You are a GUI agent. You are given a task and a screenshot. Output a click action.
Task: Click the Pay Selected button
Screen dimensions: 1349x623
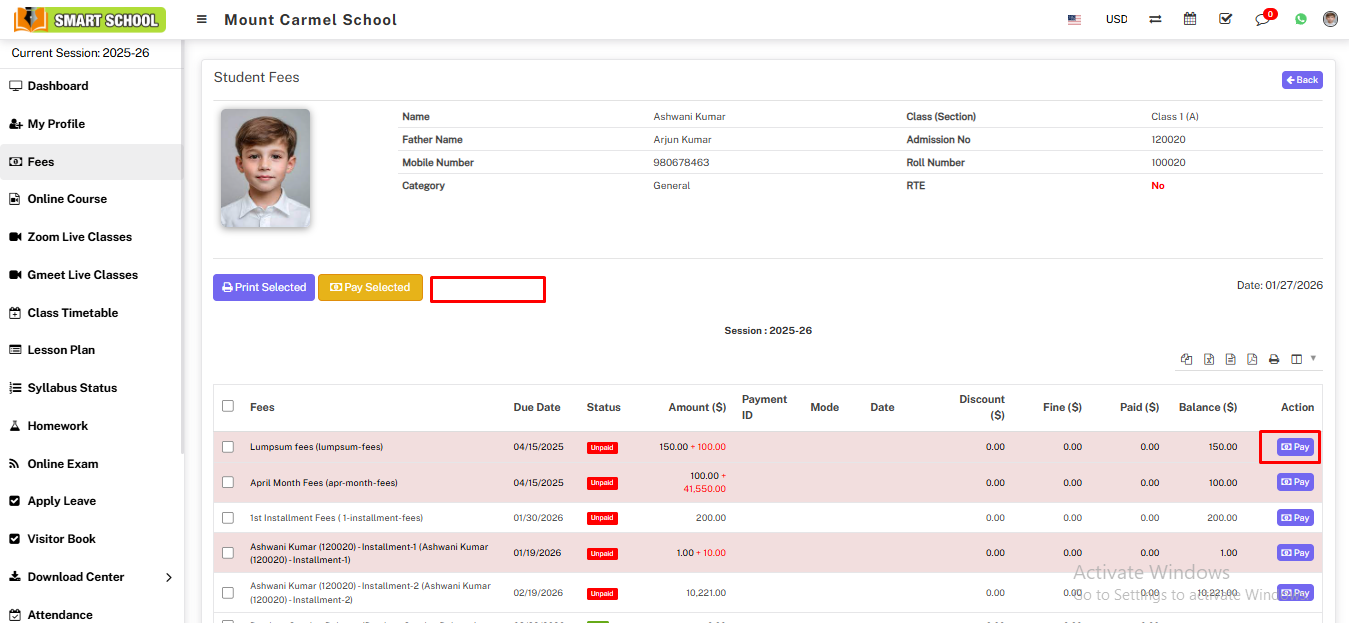pos(370,287)
